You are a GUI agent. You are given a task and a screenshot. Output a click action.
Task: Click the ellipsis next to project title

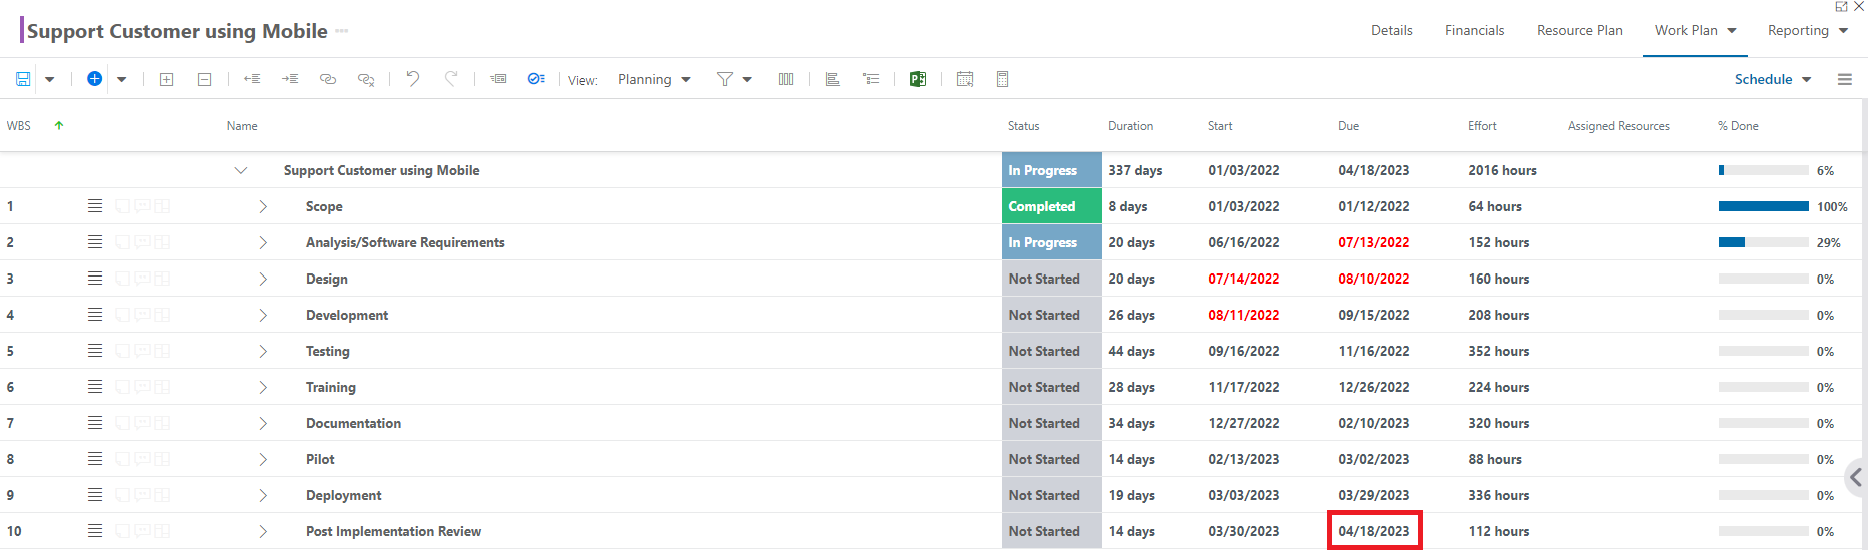pos(342,31)
